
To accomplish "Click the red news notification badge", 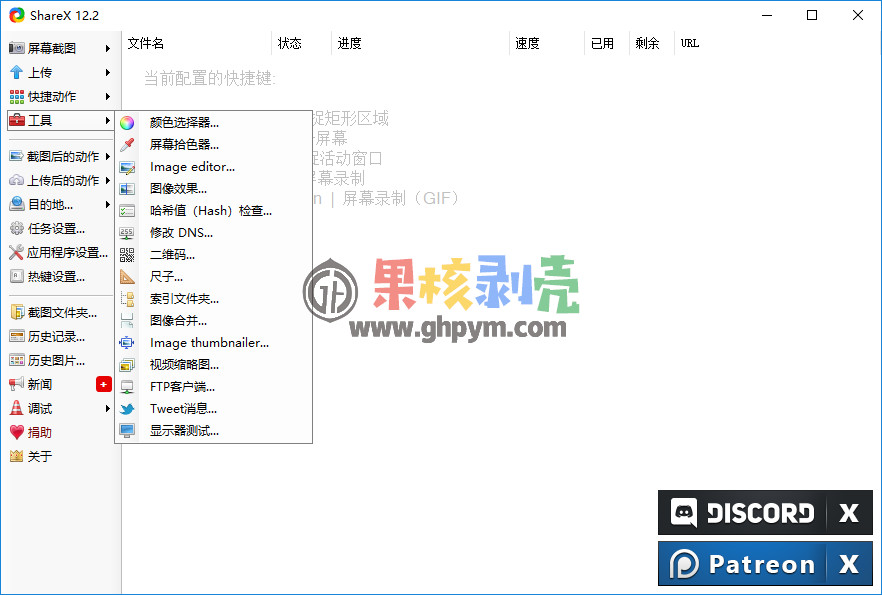I will tap(104, 384).
